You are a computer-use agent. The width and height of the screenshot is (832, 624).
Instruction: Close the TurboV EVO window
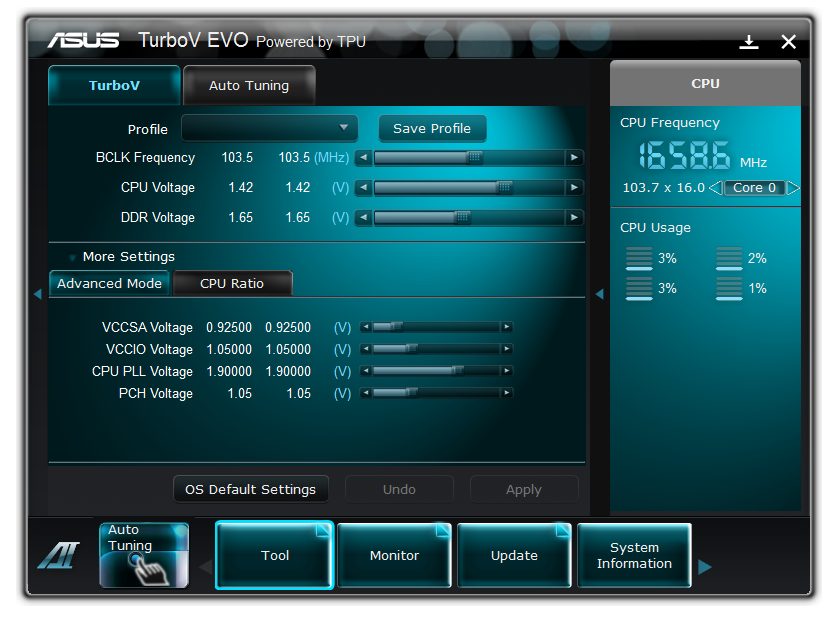788,42
